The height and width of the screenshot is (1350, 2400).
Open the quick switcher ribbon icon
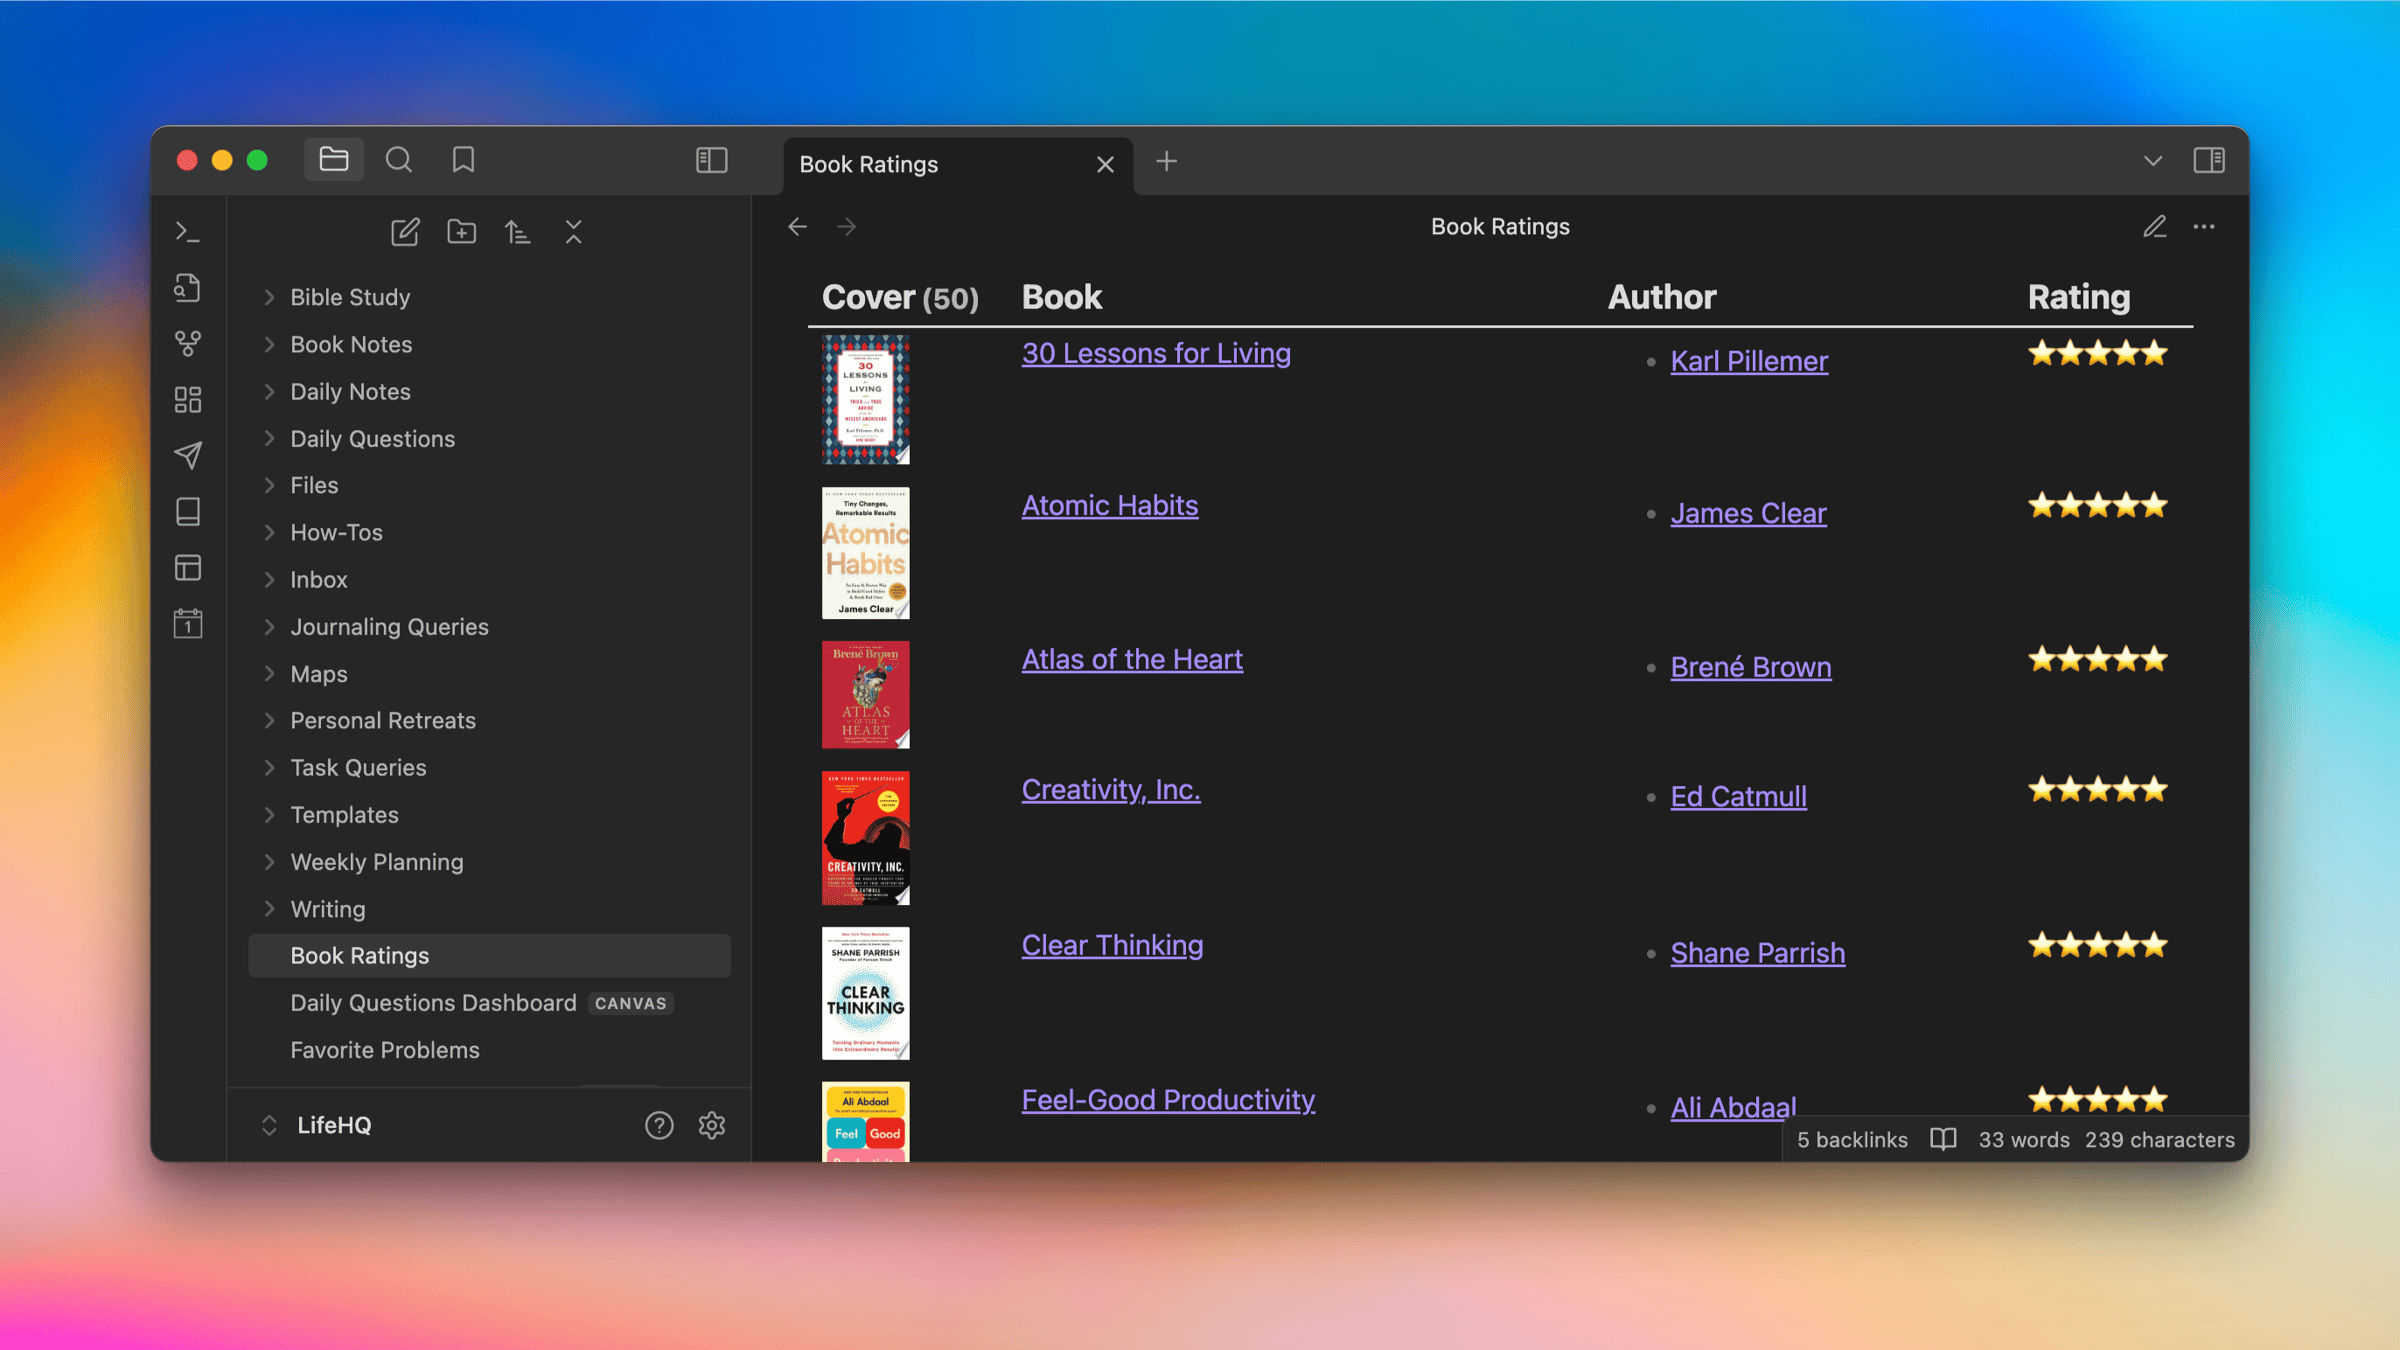pyautogui.click(x=188, y=288)
